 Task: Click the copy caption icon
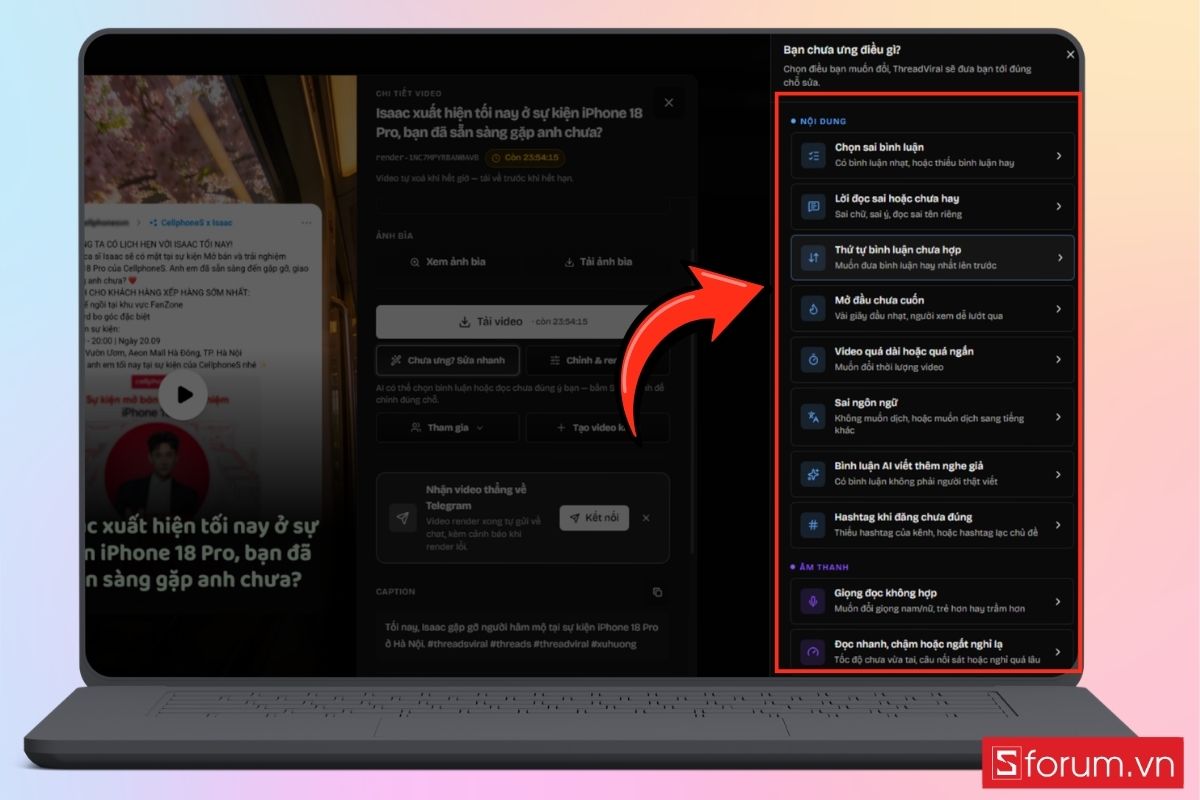(x=657, y=592)
